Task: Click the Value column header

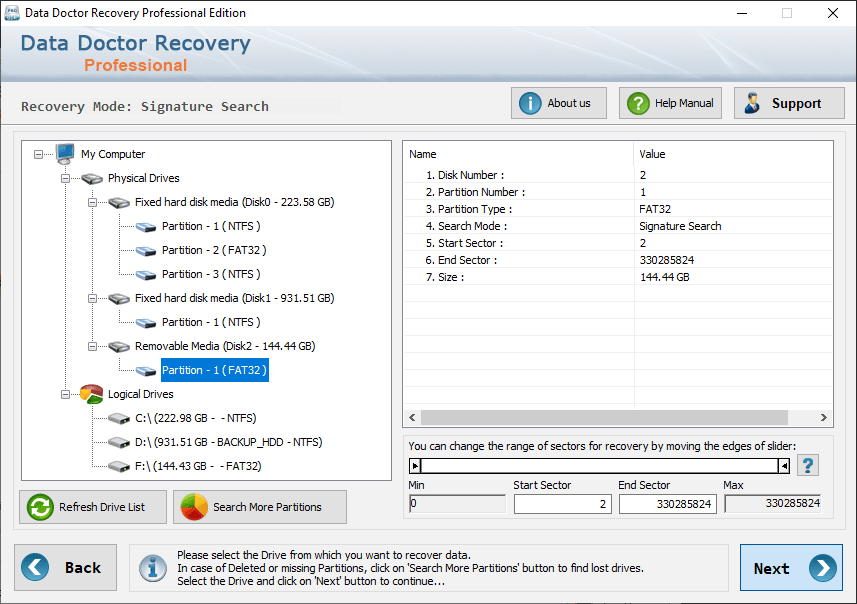Action: point(733,154)
